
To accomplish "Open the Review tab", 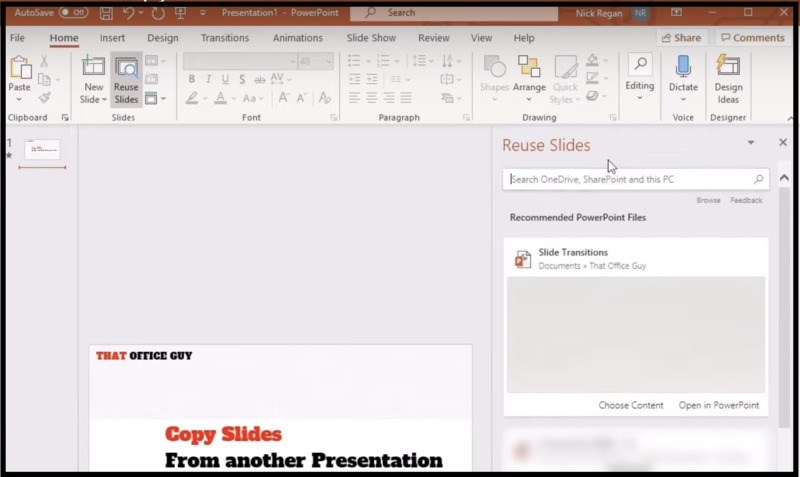I will pyautogui.click(x=434, y=38).
